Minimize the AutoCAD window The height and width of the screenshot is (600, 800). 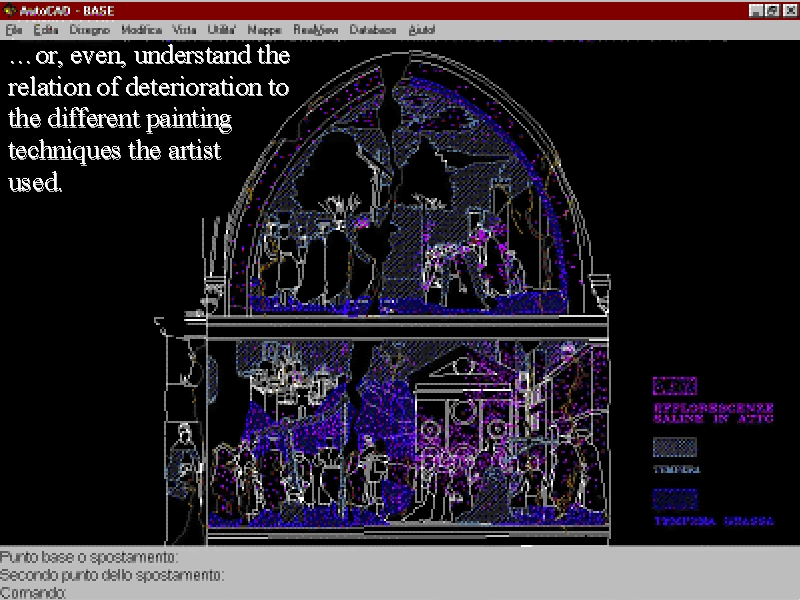756,11
